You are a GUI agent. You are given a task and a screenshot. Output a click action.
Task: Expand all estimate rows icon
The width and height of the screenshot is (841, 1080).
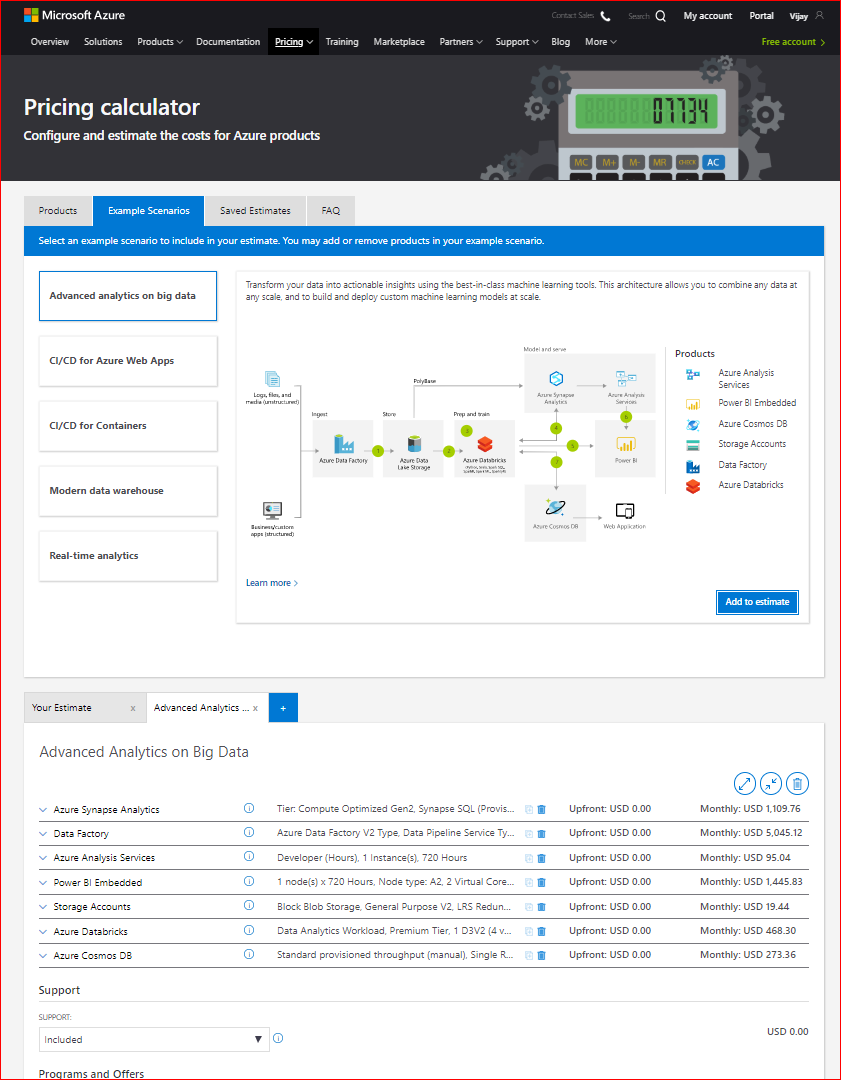coord(745,783)
